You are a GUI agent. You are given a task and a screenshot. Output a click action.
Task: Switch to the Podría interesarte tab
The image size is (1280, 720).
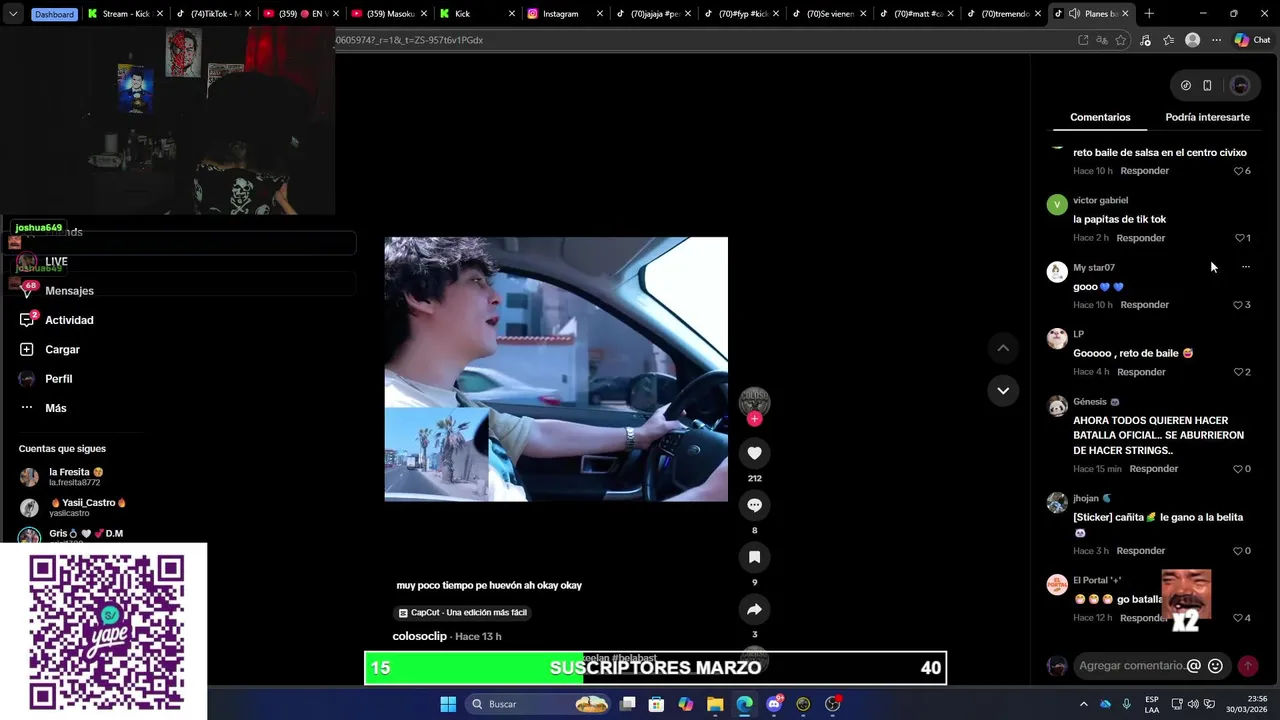click(1207, 117)
